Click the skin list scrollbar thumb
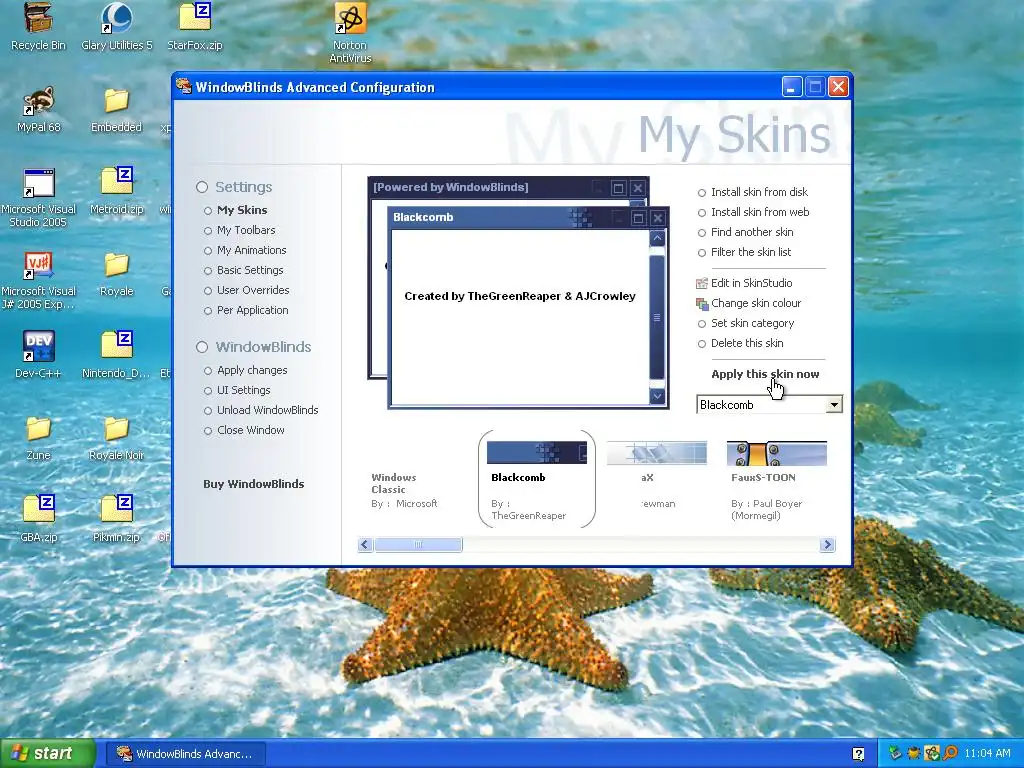Image resolution: width=1024 pixels, height=768 pixels. point(418,545)
